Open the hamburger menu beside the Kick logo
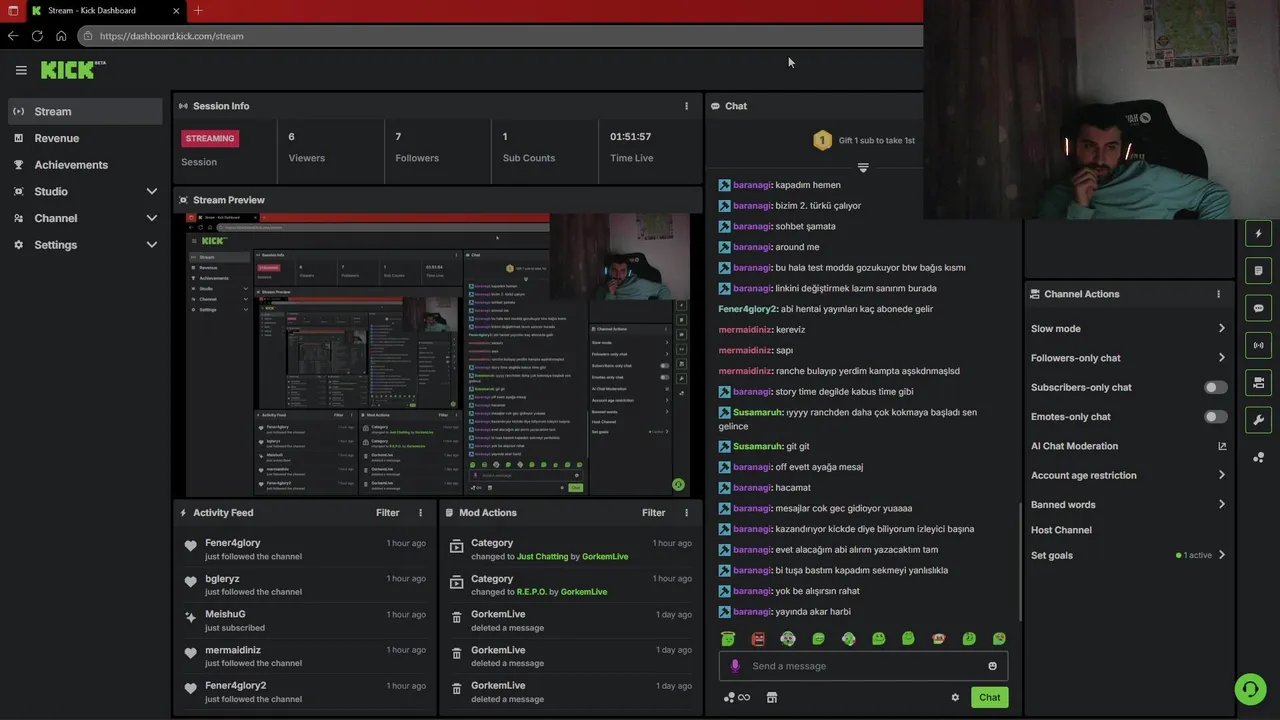The height and width of the screenshot is (720, 1280). click(21, 70)
